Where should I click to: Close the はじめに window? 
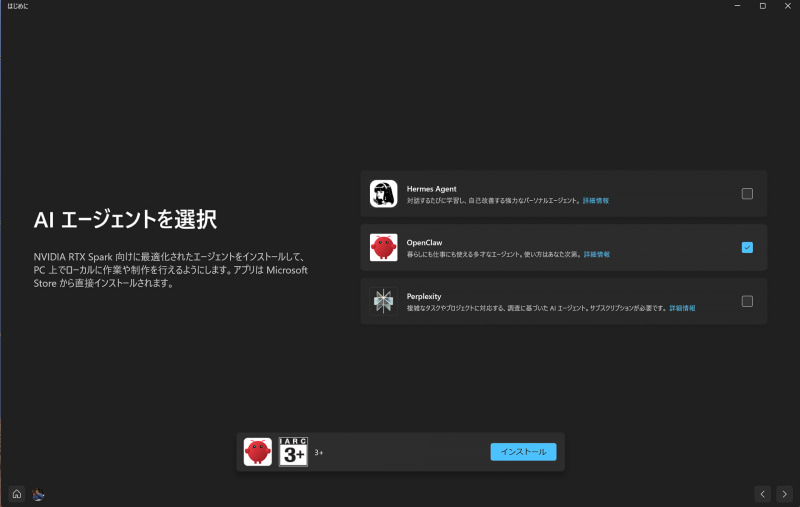(788, 6)
